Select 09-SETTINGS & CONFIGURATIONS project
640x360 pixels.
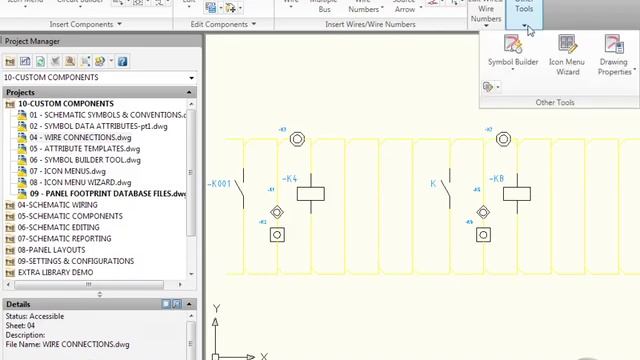(x=76, y=261)
